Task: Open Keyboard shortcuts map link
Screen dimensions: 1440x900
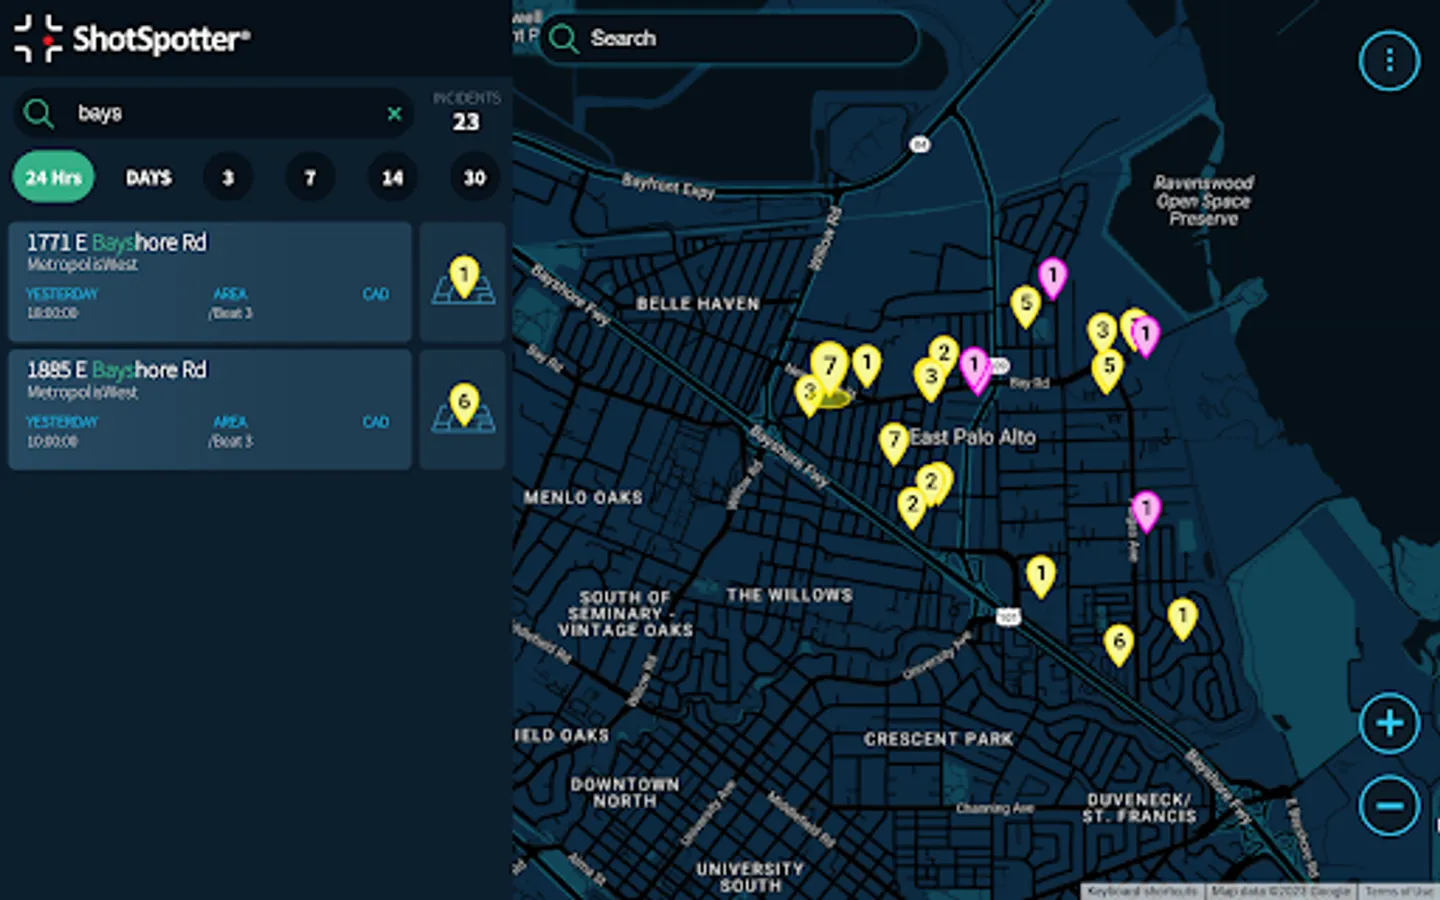Action: point(1142,891)
